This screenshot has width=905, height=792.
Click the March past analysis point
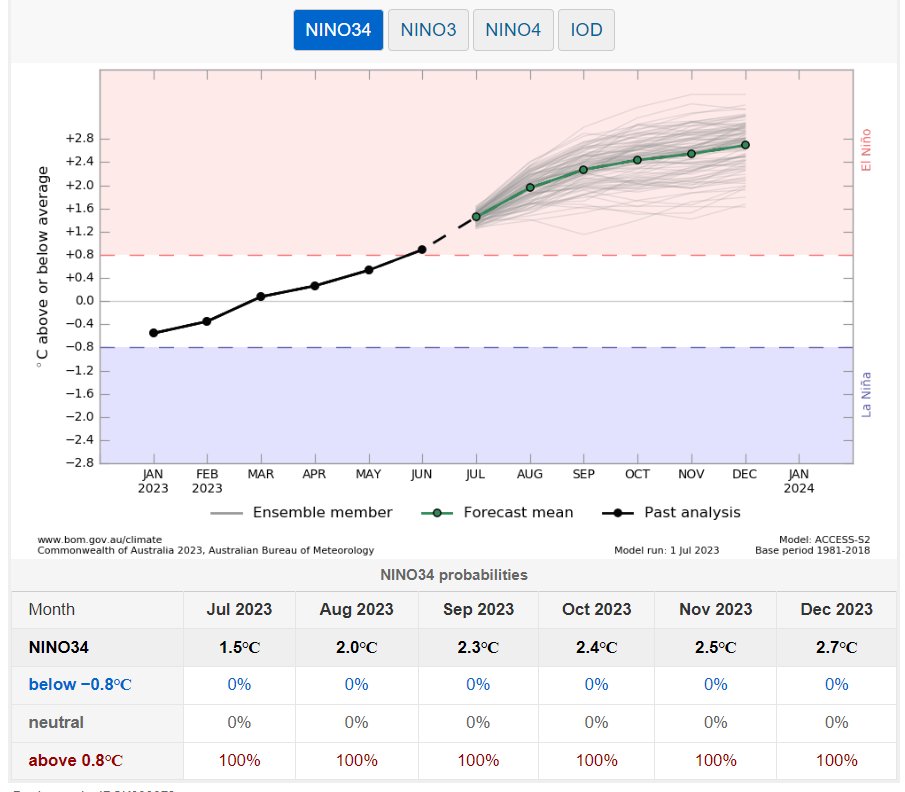(261, 297)
